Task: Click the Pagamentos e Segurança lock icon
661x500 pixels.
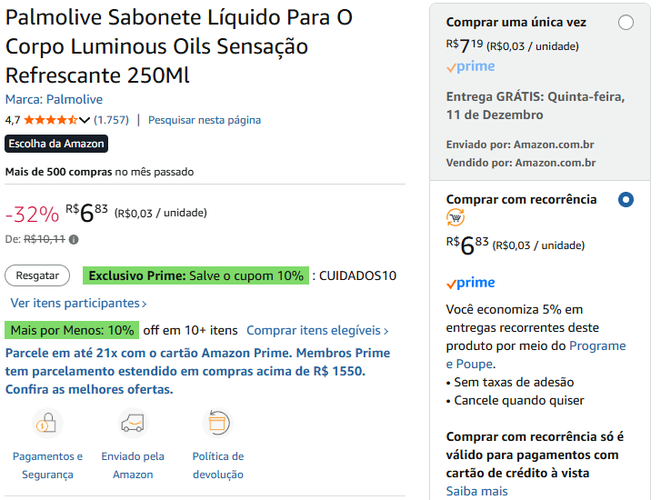Action: (47, 423)
